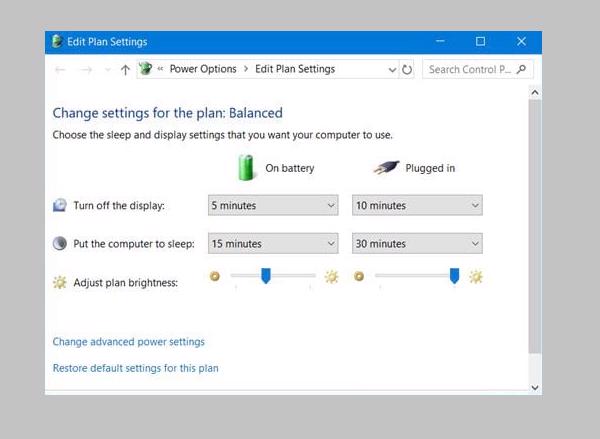Expand plugged in sleep time dropdown
600x439 pixels.
click(x=417, y=243)
